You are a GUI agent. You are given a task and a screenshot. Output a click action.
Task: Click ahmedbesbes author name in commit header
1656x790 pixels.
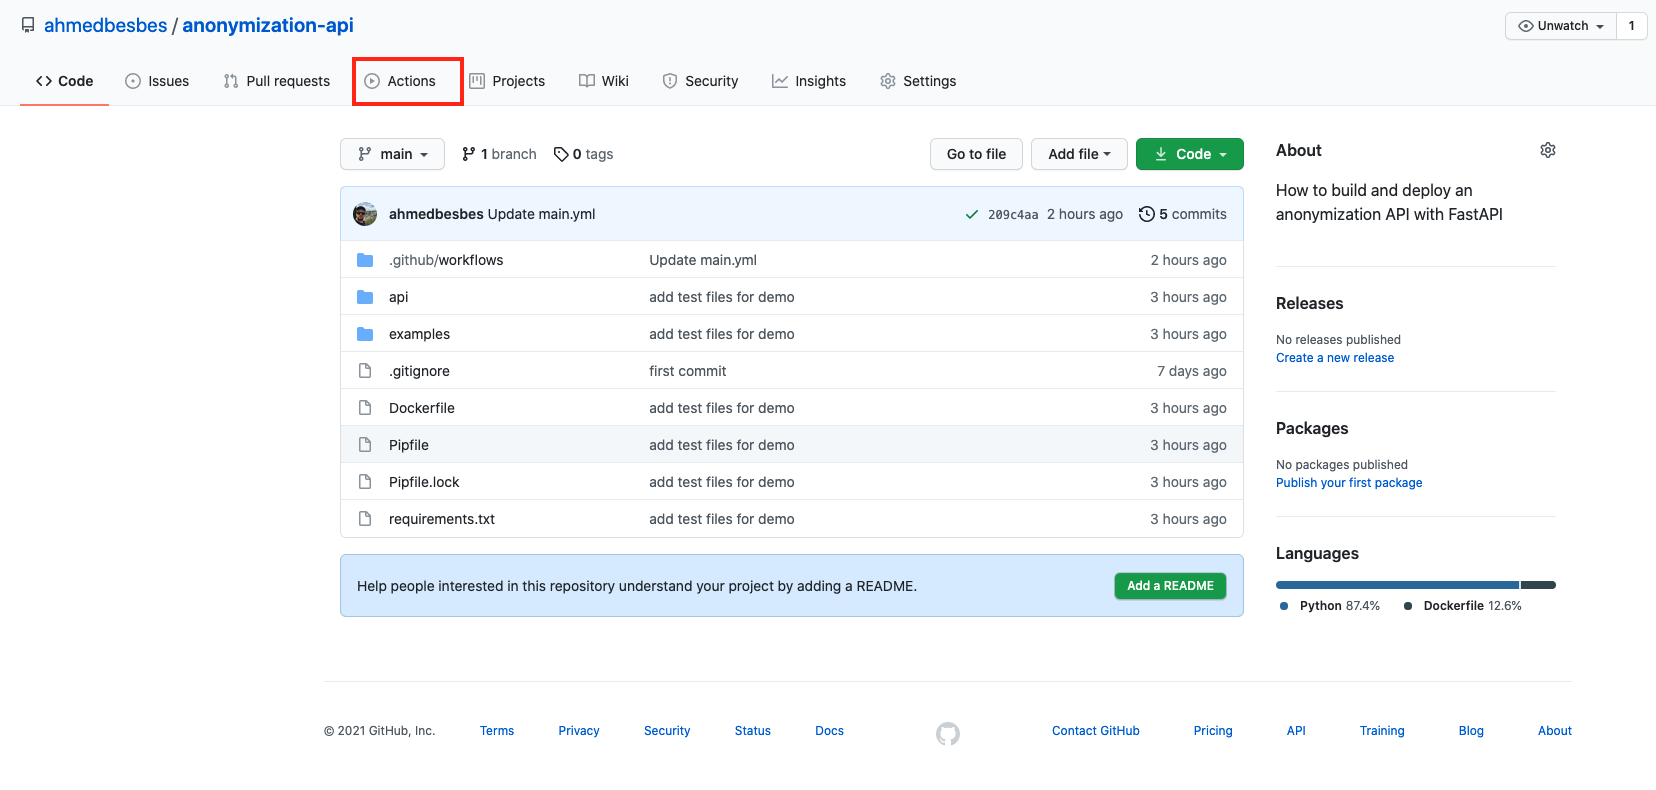click(x=436, y=214)
